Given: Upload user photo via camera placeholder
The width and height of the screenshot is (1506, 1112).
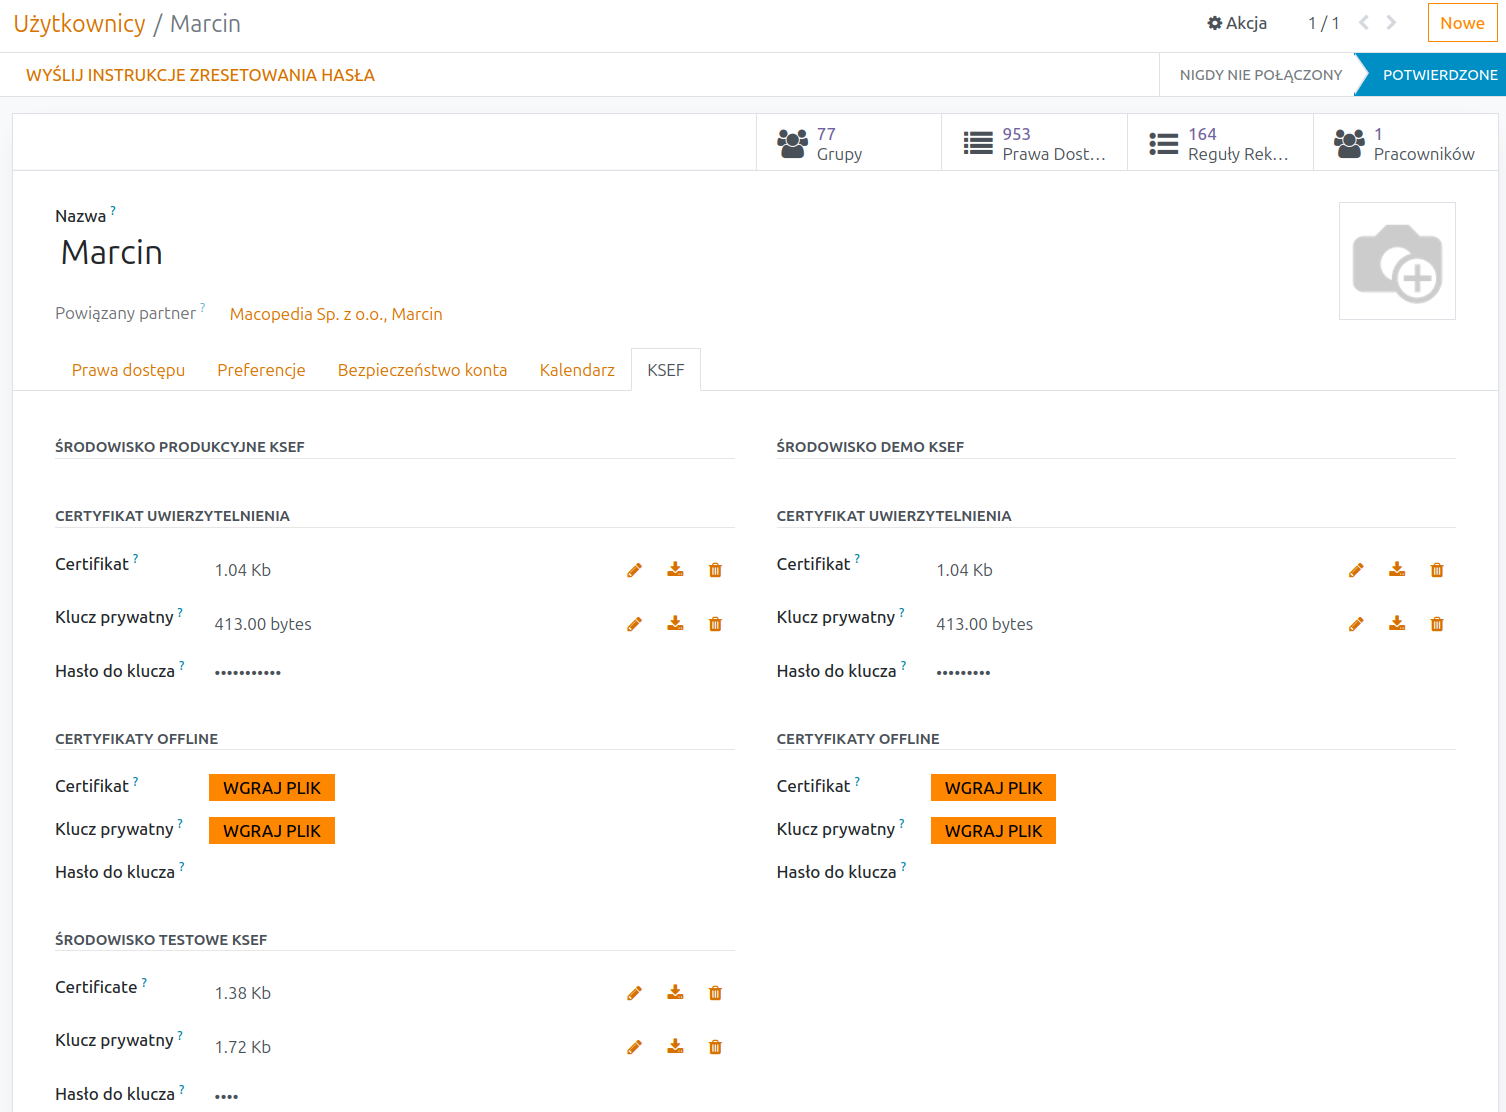Looking at the screenshot, I should click(1397, 261).
